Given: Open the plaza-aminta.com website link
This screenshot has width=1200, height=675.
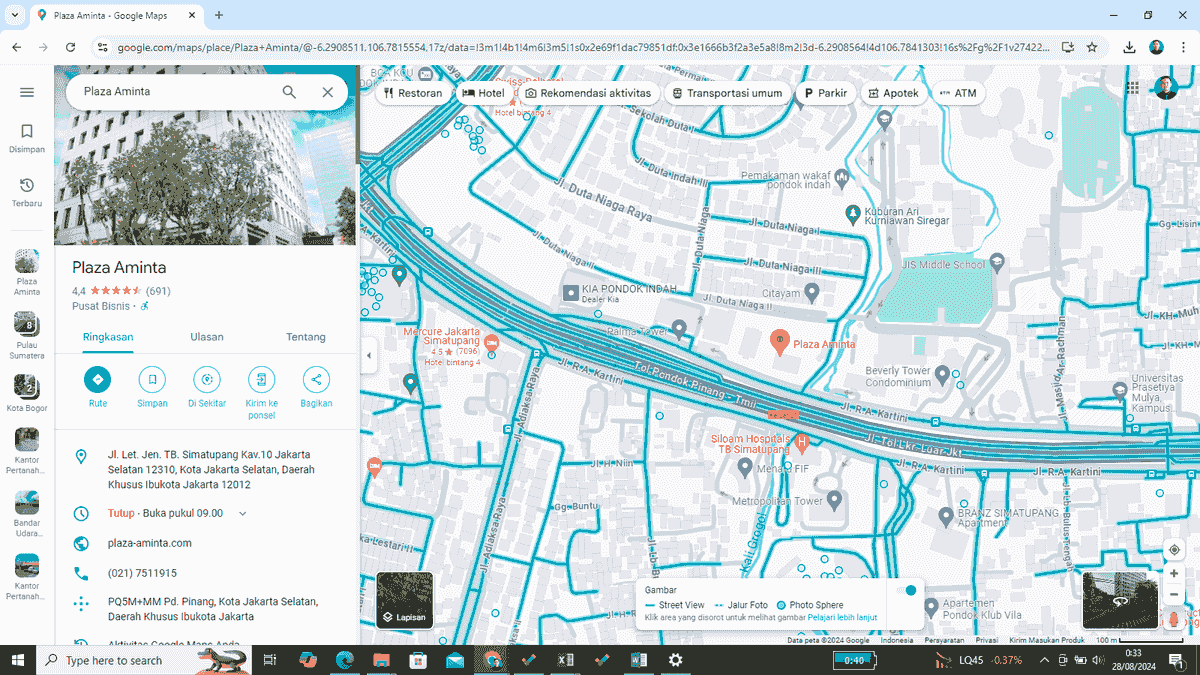Looking at the screenshot, I should 149,543.
